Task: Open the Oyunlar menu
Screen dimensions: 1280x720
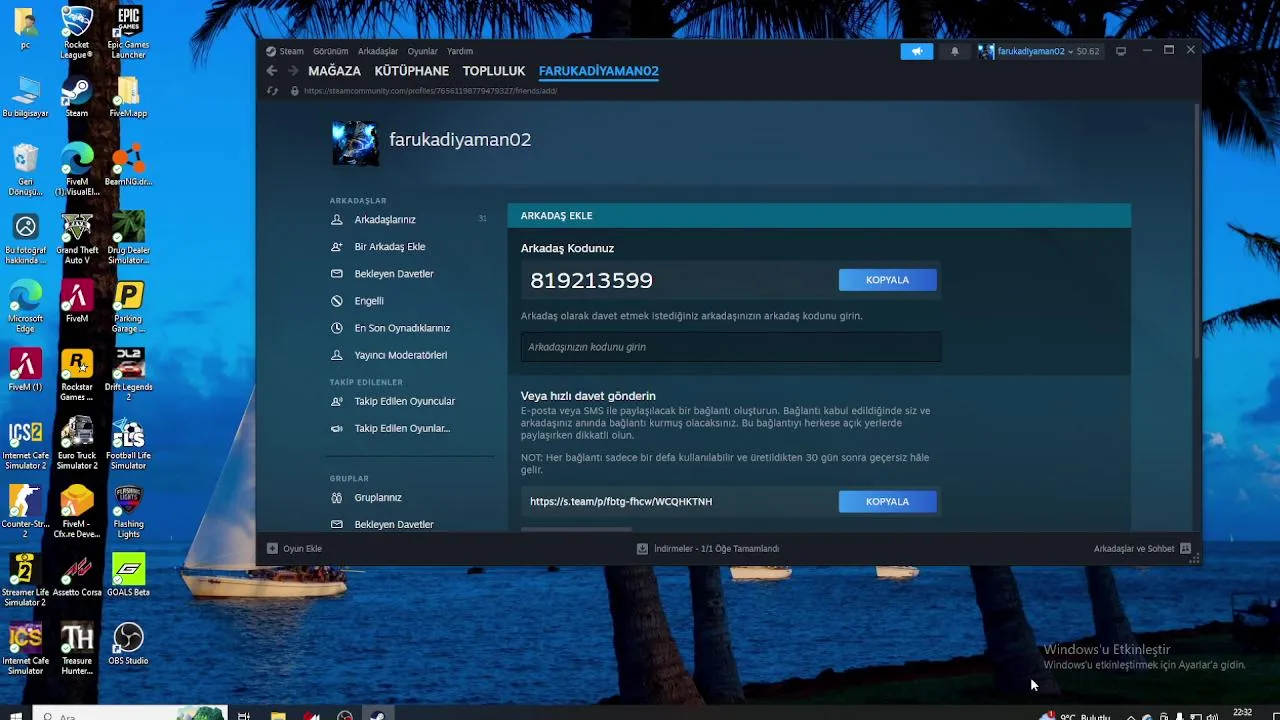Action: (x=422, y=51)
